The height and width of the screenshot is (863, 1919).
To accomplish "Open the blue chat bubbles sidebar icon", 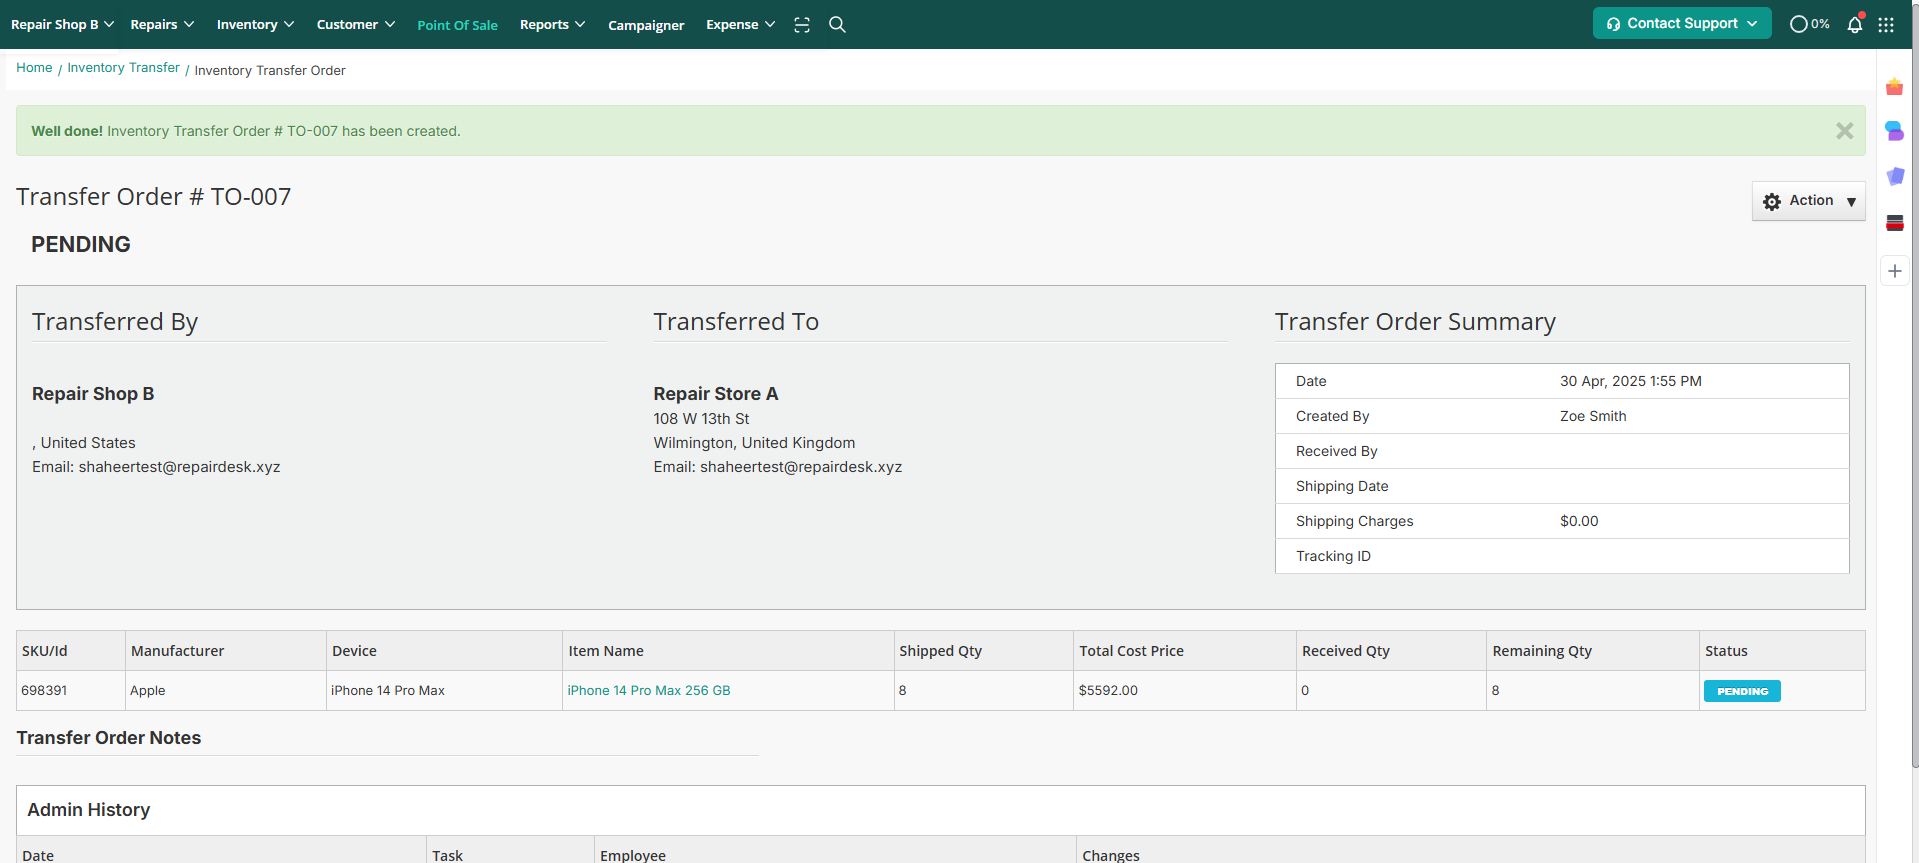I will coord(1895,131).
